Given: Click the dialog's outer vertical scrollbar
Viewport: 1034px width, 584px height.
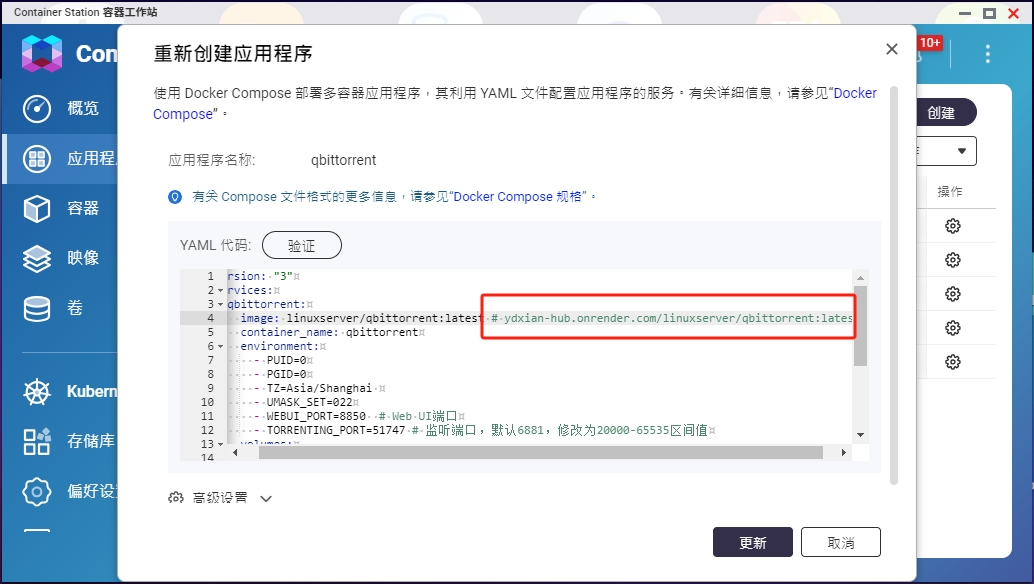Looking at the screenshot, I should point(894,286).
